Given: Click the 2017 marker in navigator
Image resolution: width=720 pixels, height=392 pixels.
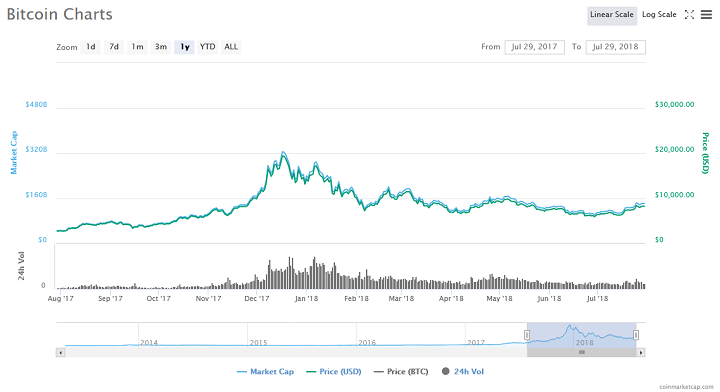Looking at the screenshot, I should pyautogui.click(x=476, y=342).
